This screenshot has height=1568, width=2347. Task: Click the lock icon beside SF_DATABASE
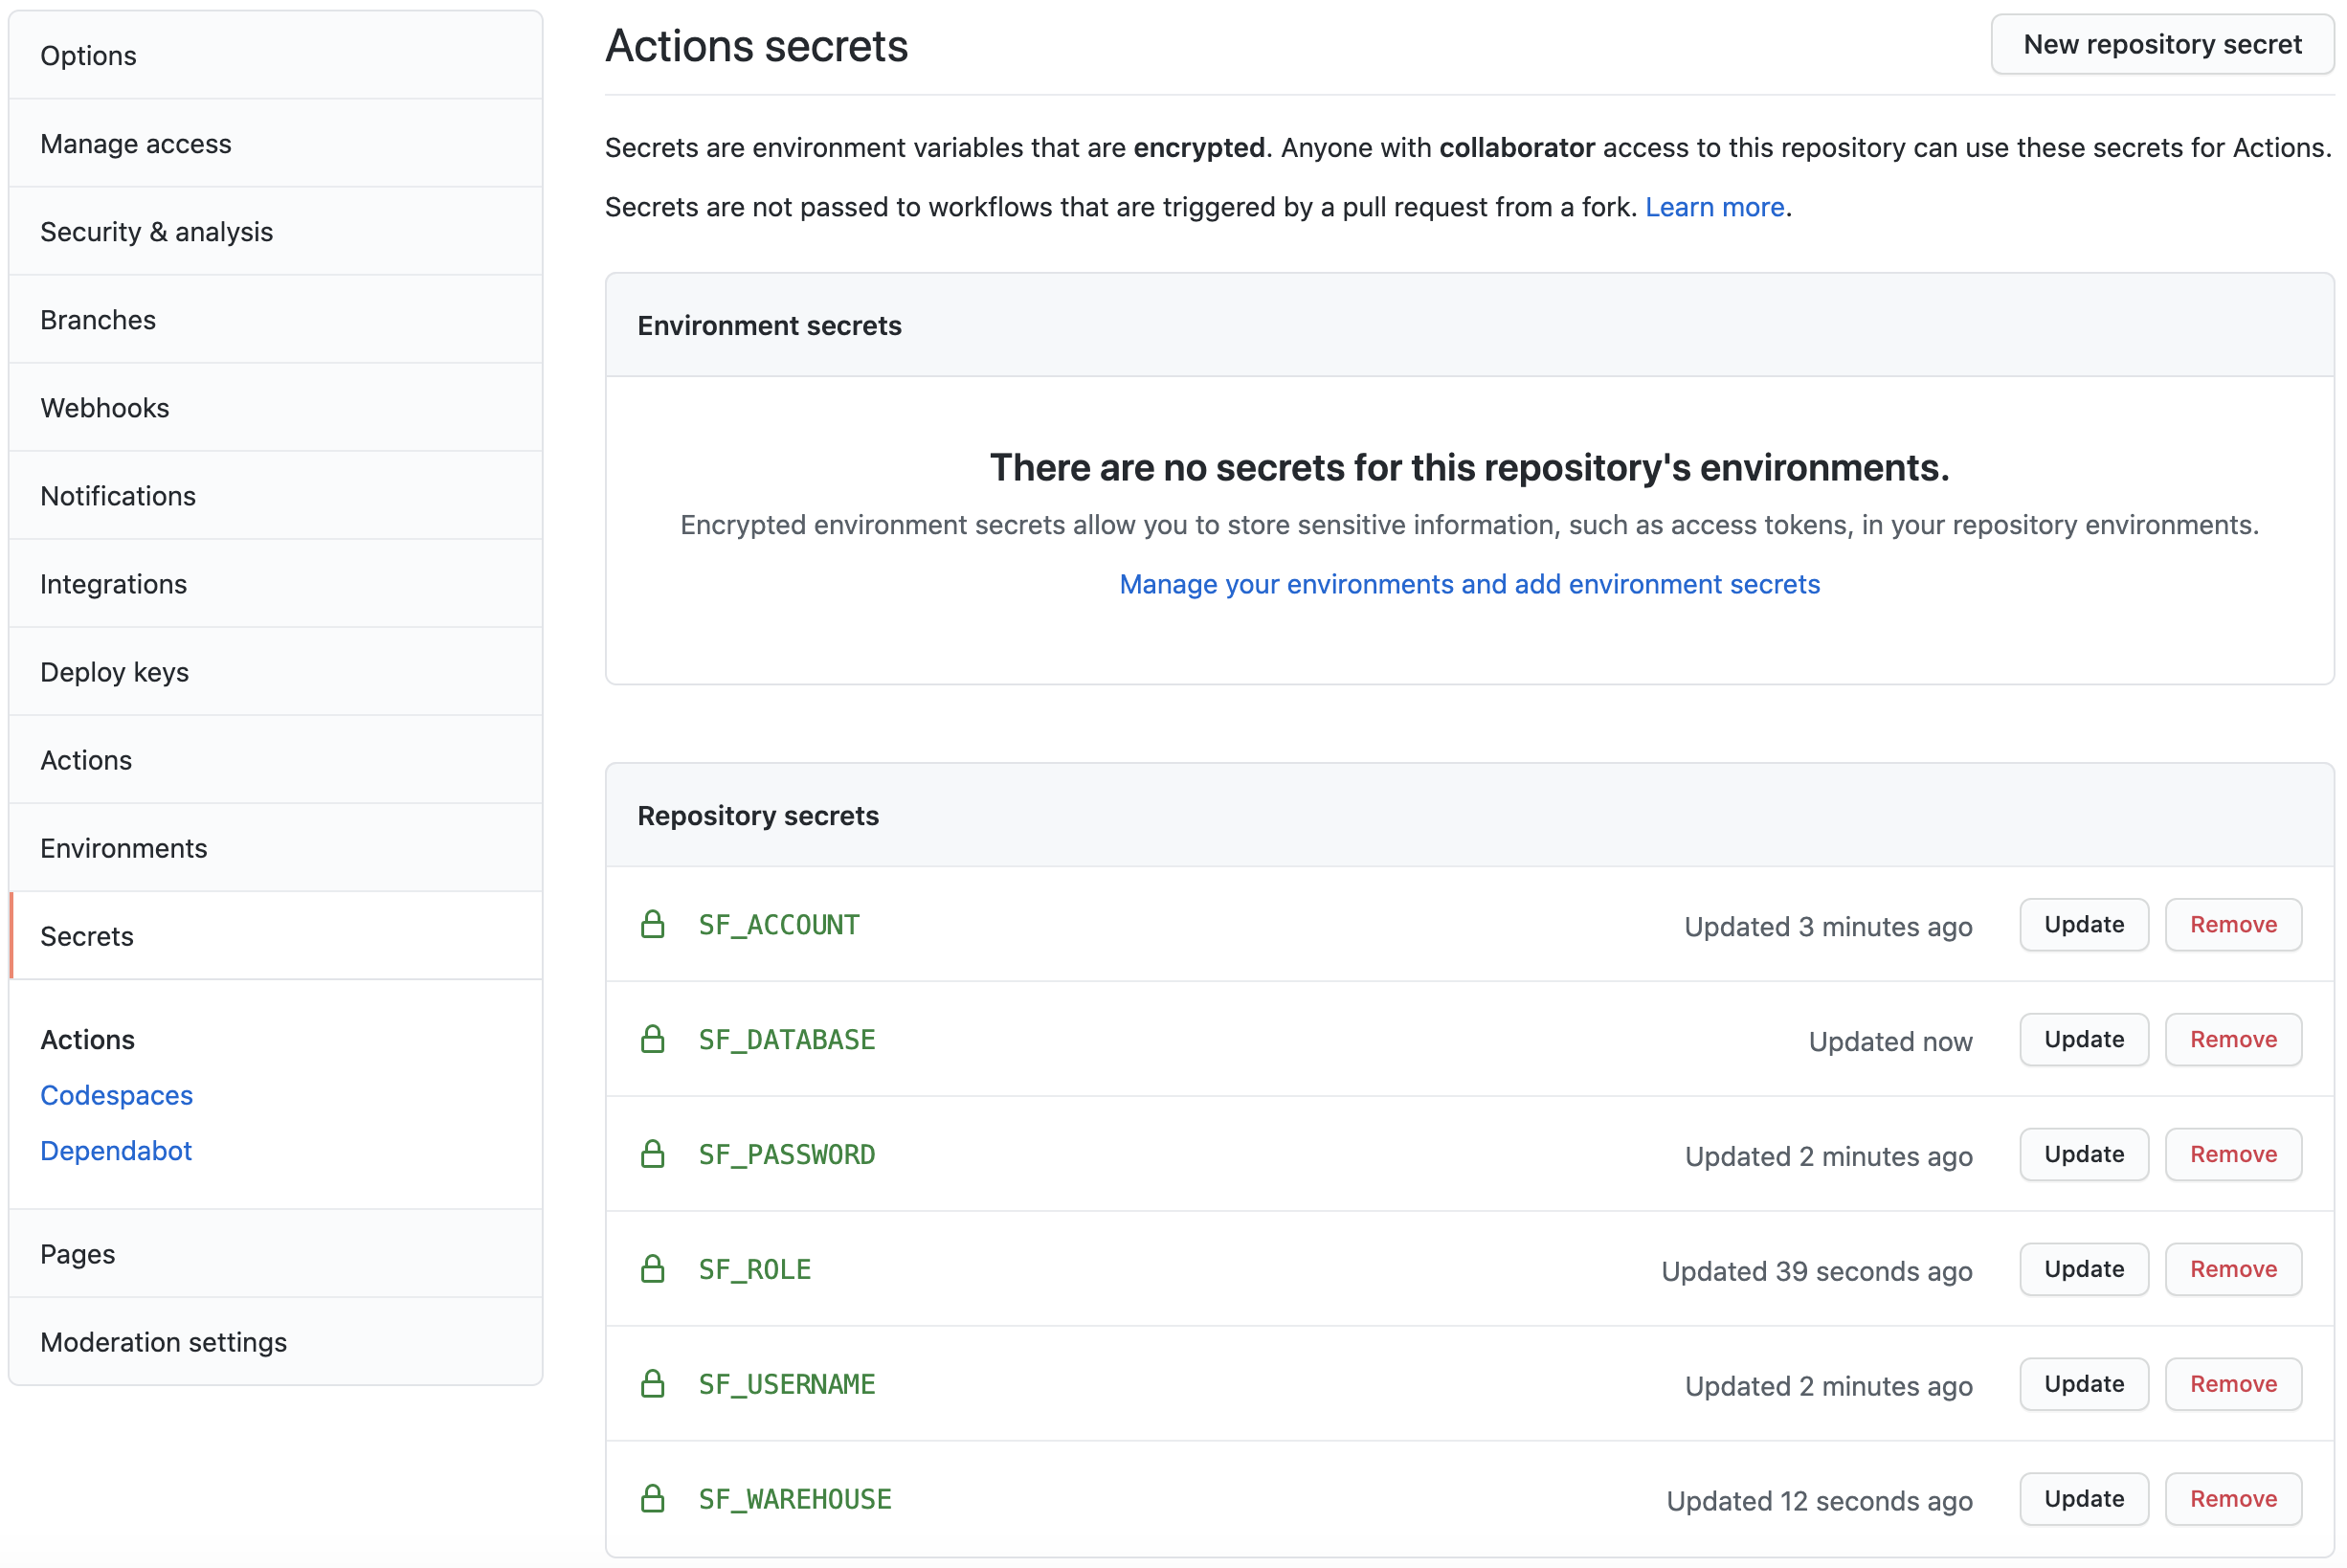(x=654, y=1040)
